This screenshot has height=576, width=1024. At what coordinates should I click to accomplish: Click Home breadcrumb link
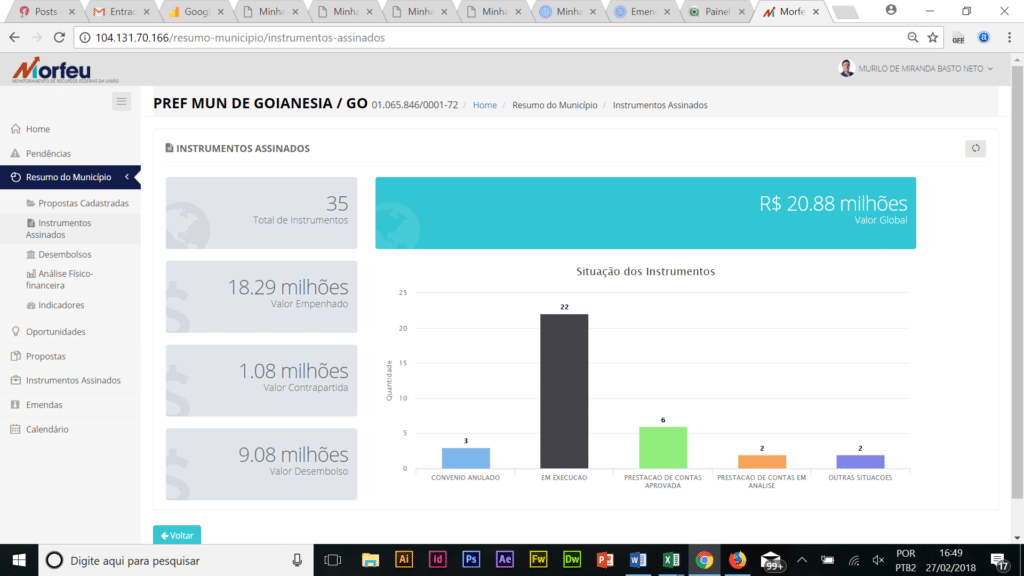tap(484, 105)
